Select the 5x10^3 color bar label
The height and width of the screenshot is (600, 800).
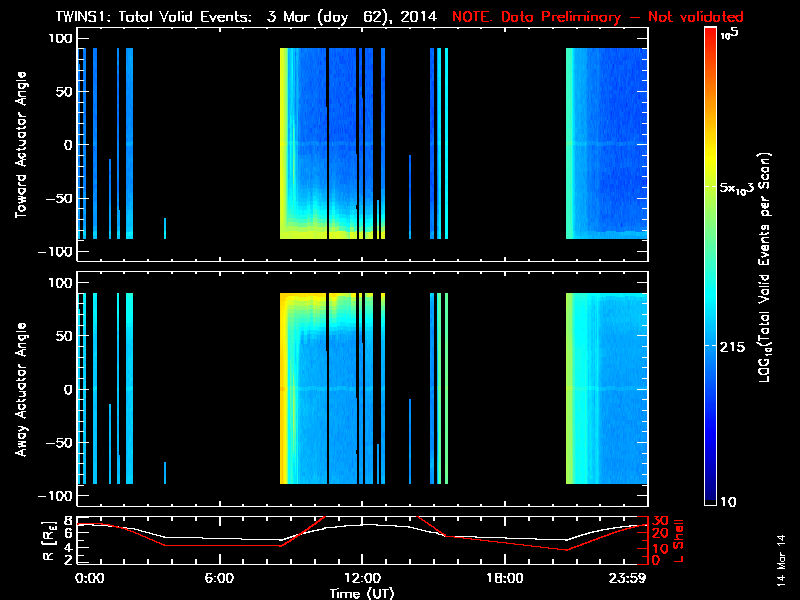[x=740, y=188]
